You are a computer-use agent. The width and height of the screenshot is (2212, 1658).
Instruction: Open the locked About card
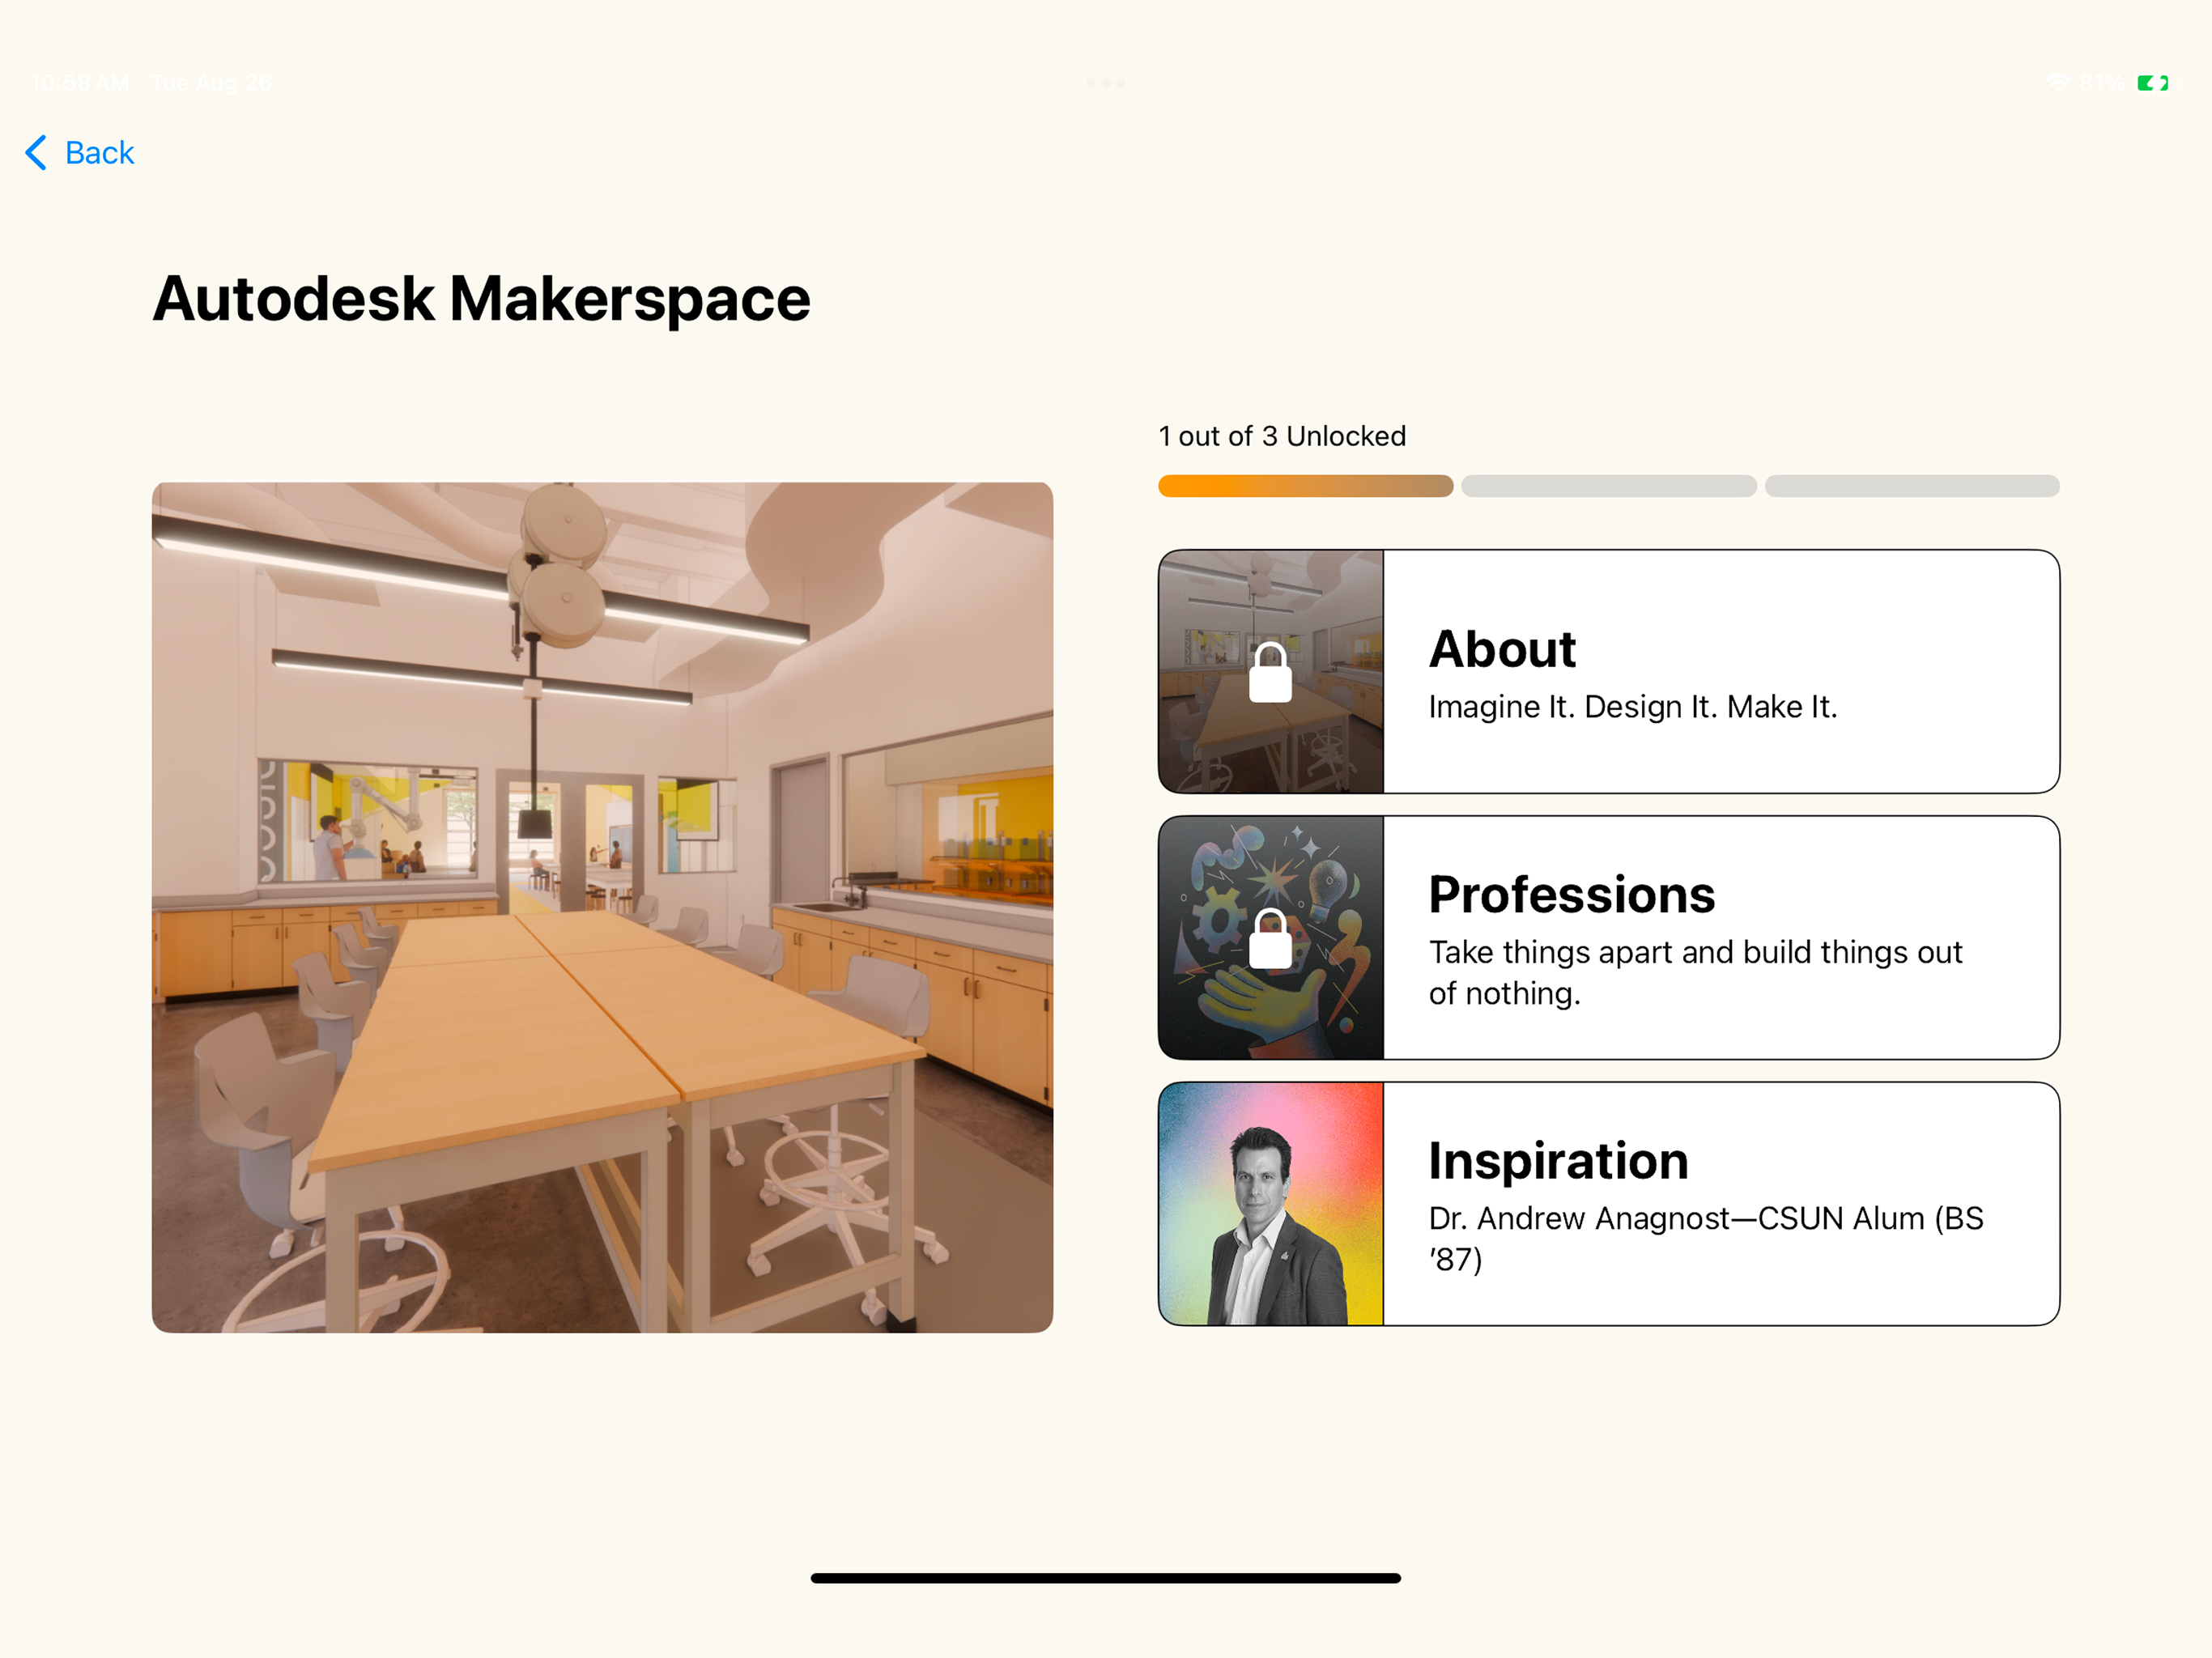1608,671
